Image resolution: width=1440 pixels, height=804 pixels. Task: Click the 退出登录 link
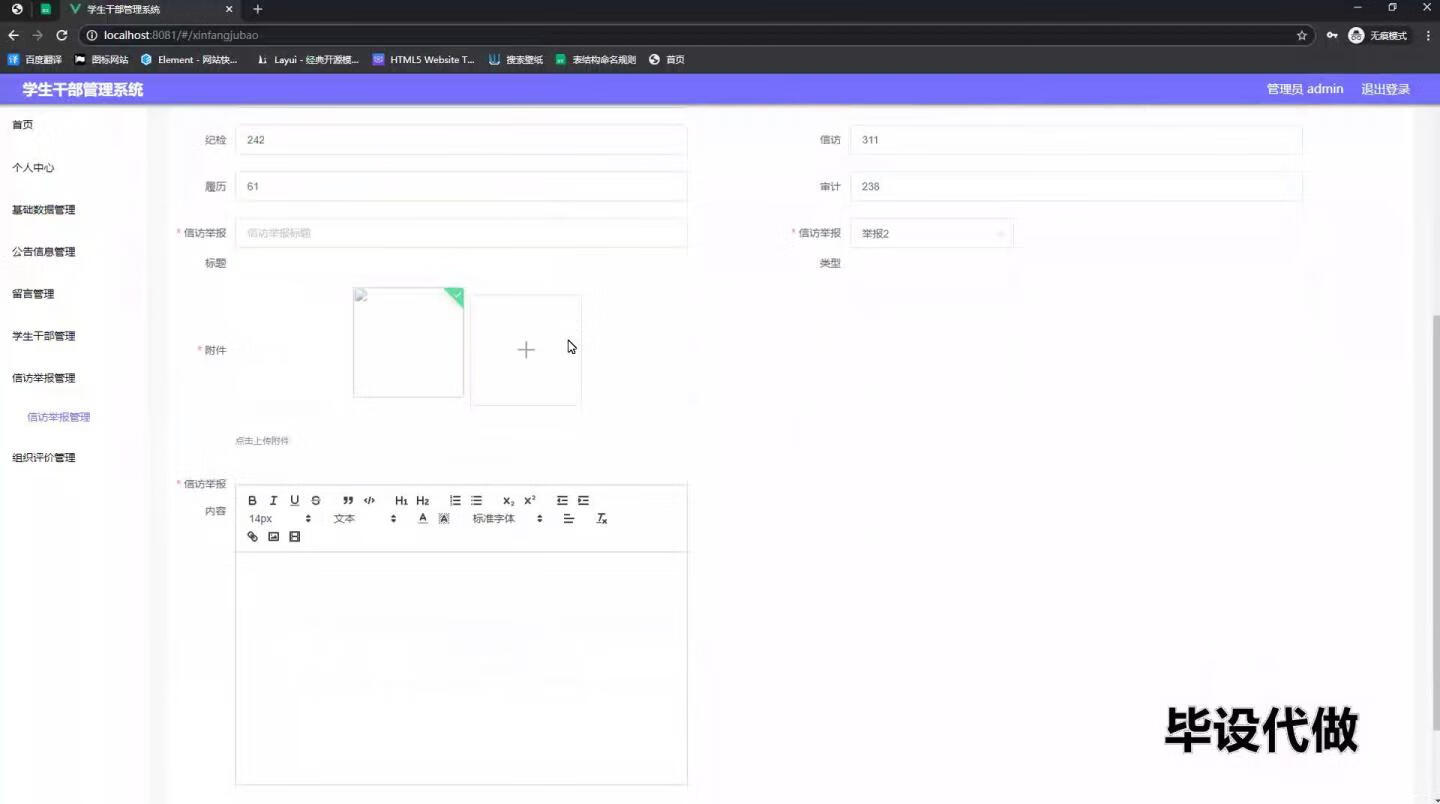coord(1385,89)
